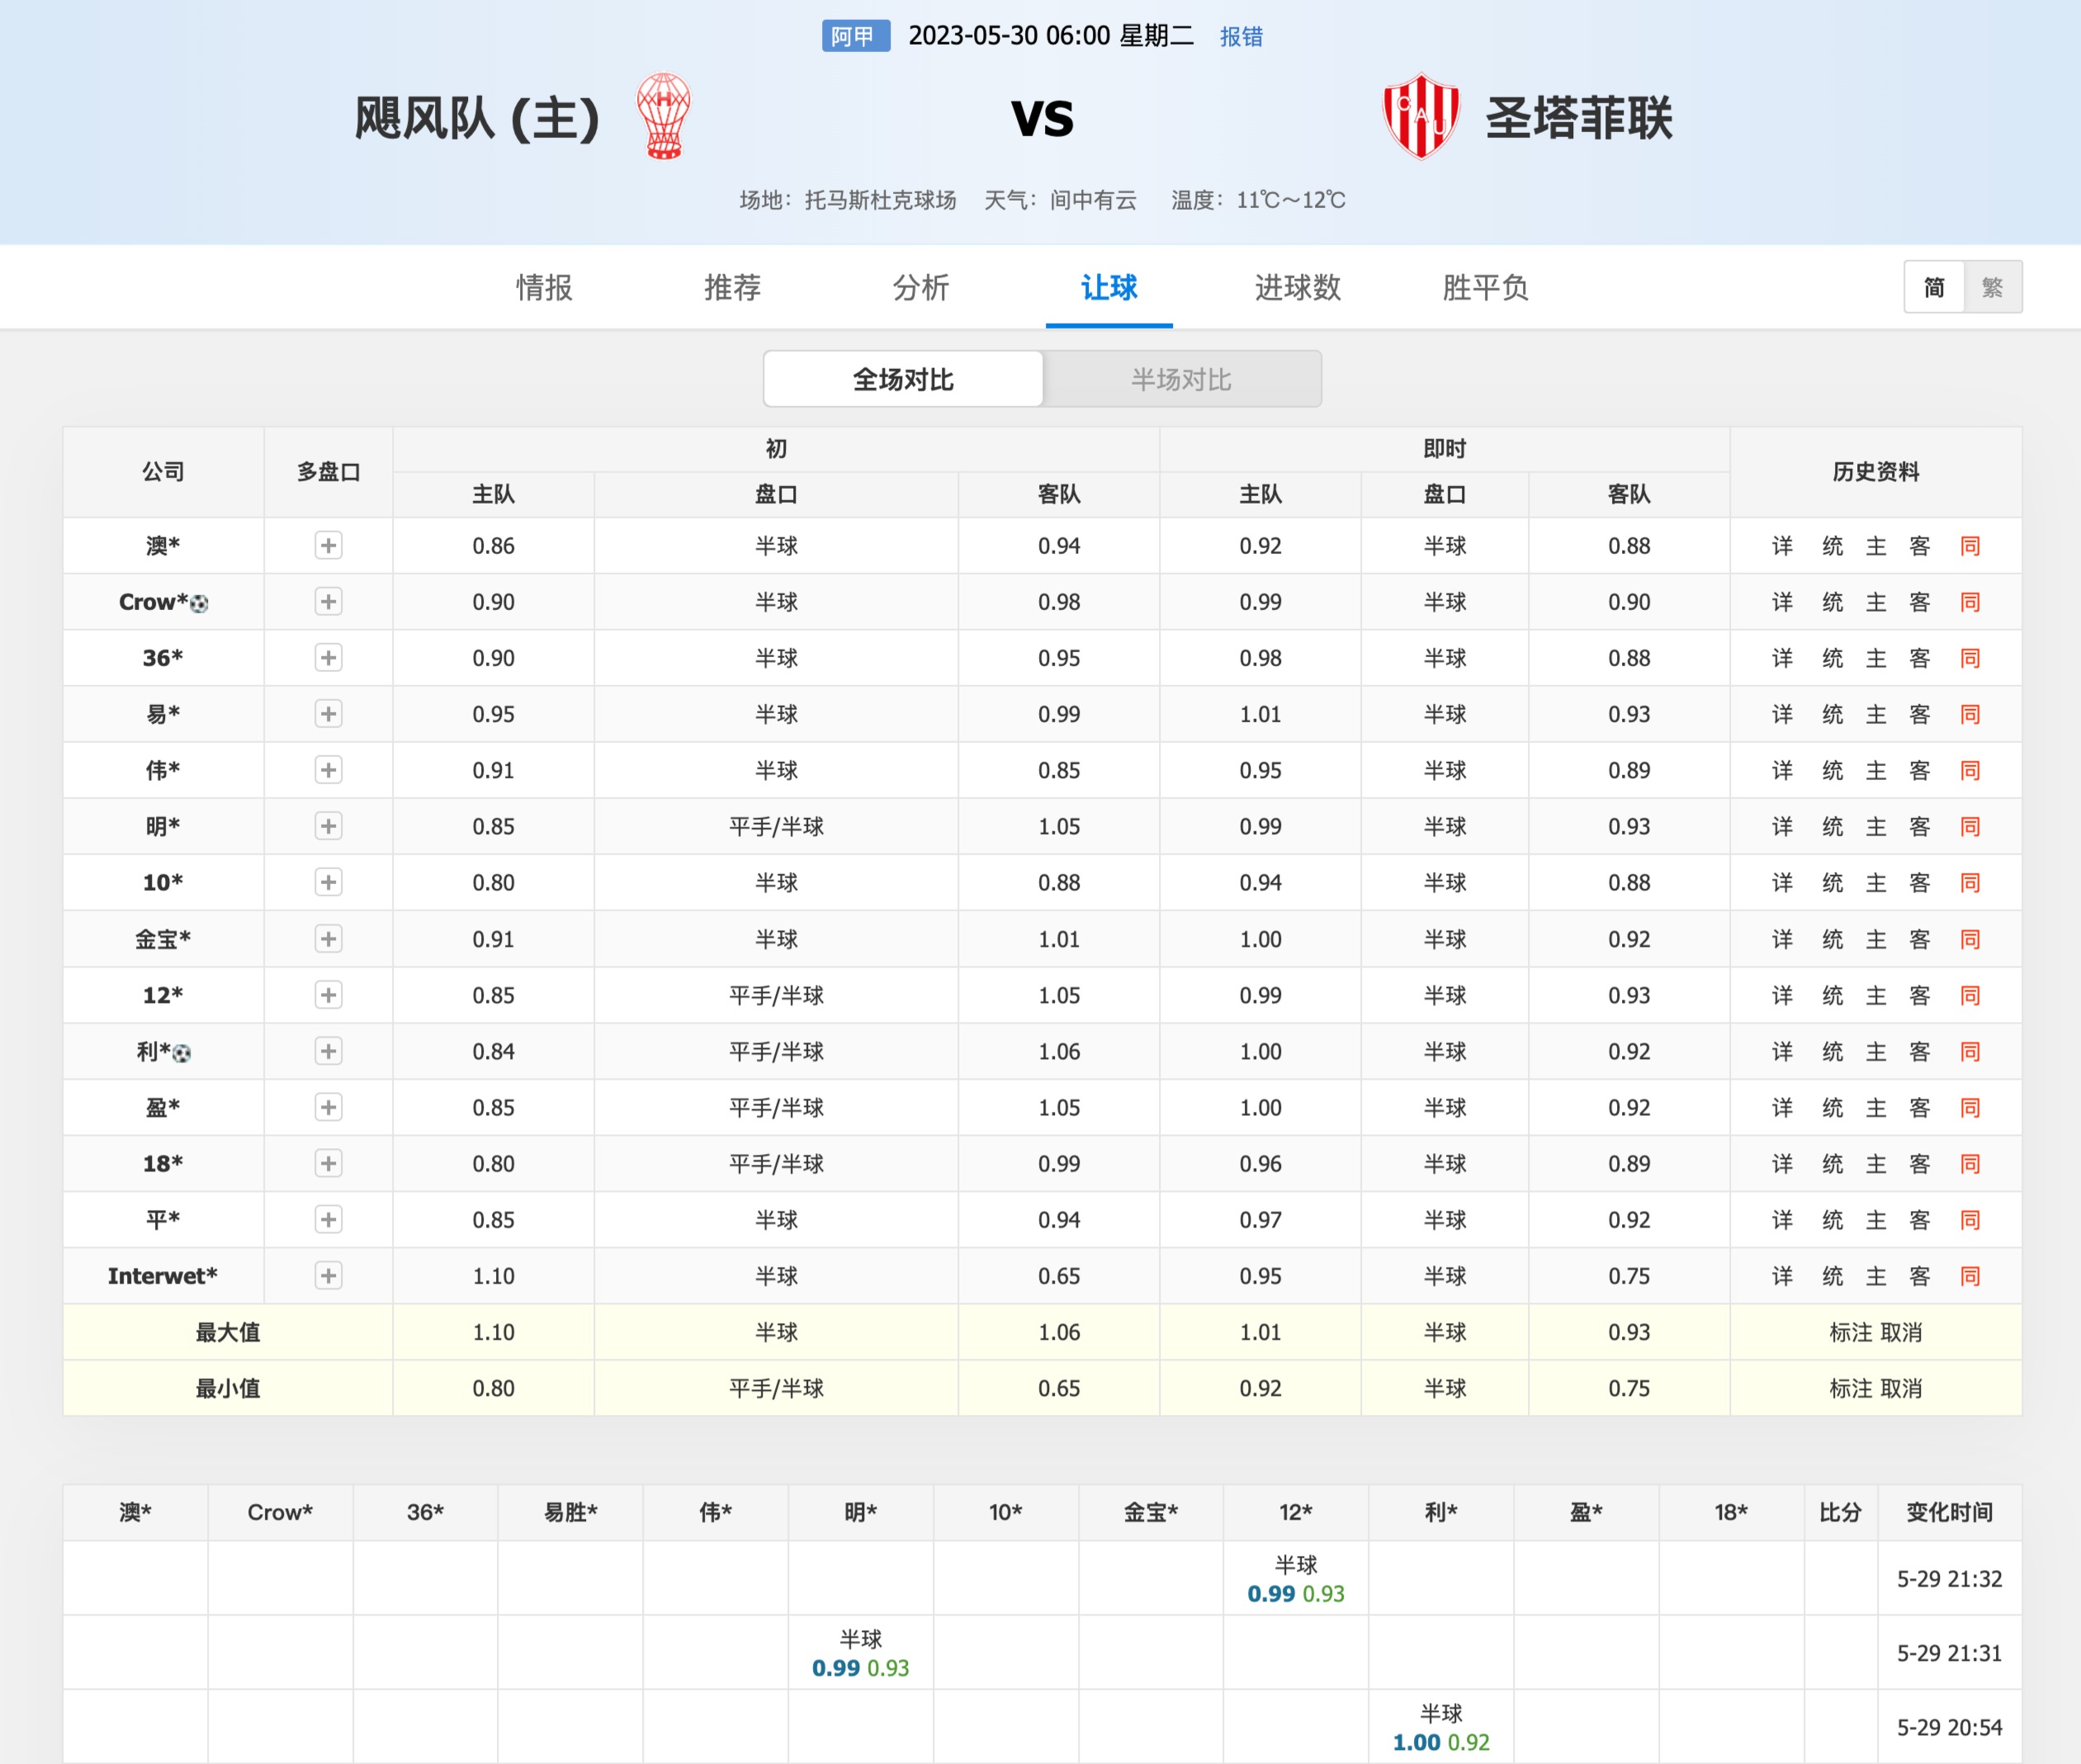The height and width of the screenshot is (1764, 2081).
Task: Open 统 statistics for 平* row
Action: (x=1832, y=1220)
